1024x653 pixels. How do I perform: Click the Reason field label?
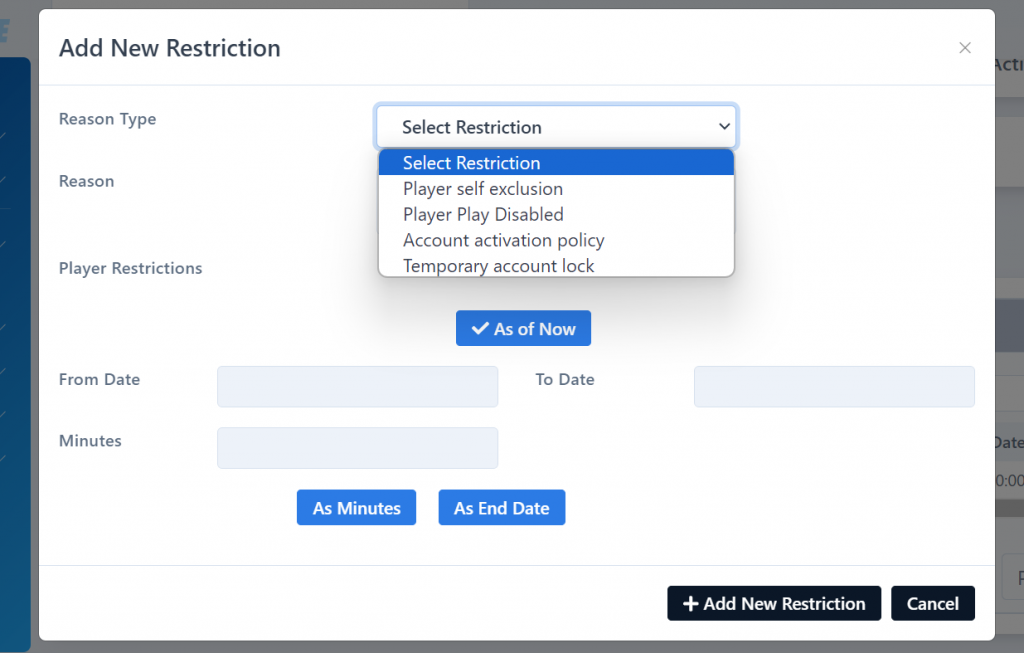[87, 181]
